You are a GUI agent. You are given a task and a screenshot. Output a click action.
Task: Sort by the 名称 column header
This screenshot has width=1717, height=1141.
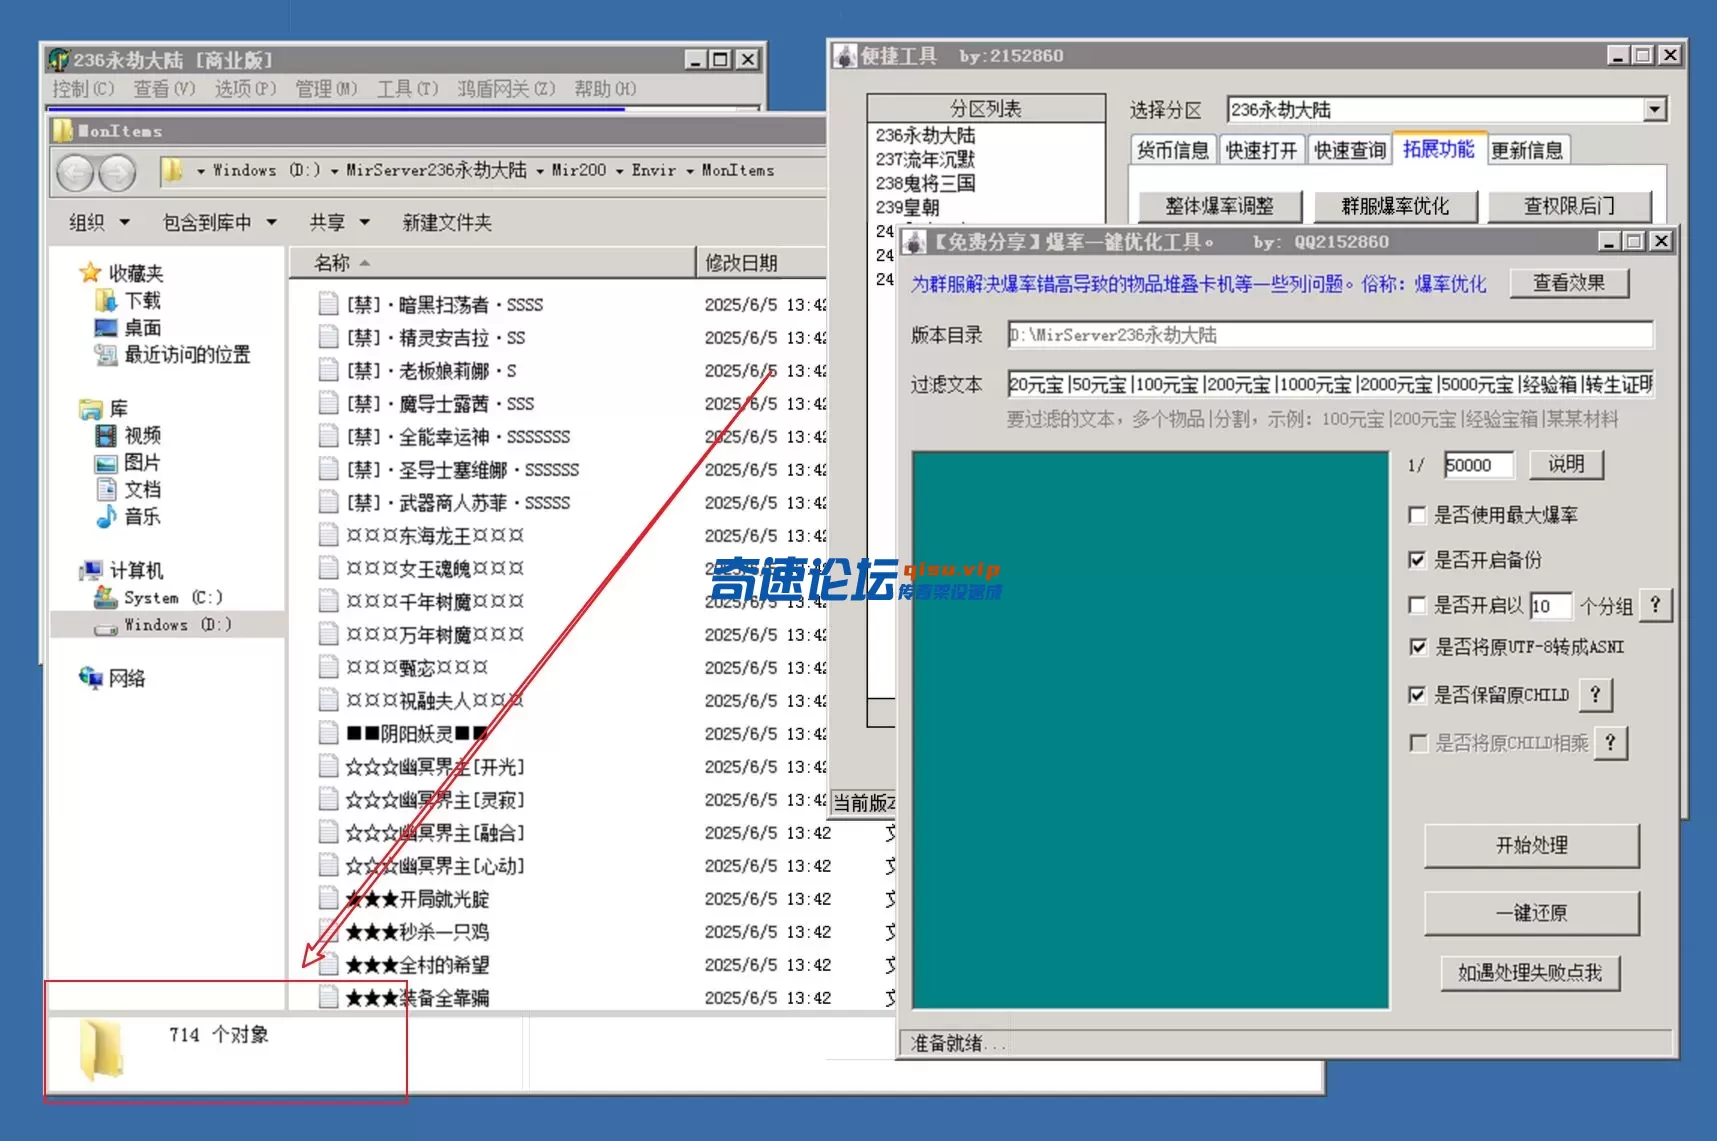pos(491,263)
